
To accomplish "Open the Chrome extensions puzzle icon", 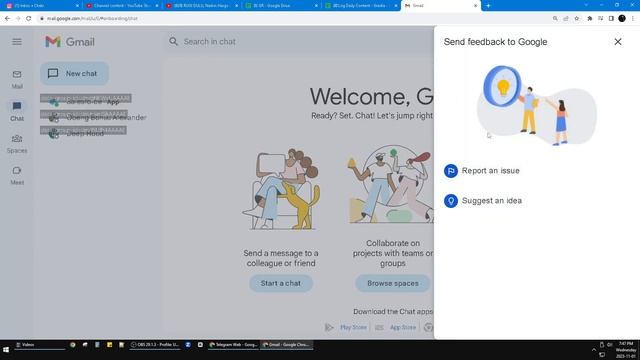I will coord(589,18).
